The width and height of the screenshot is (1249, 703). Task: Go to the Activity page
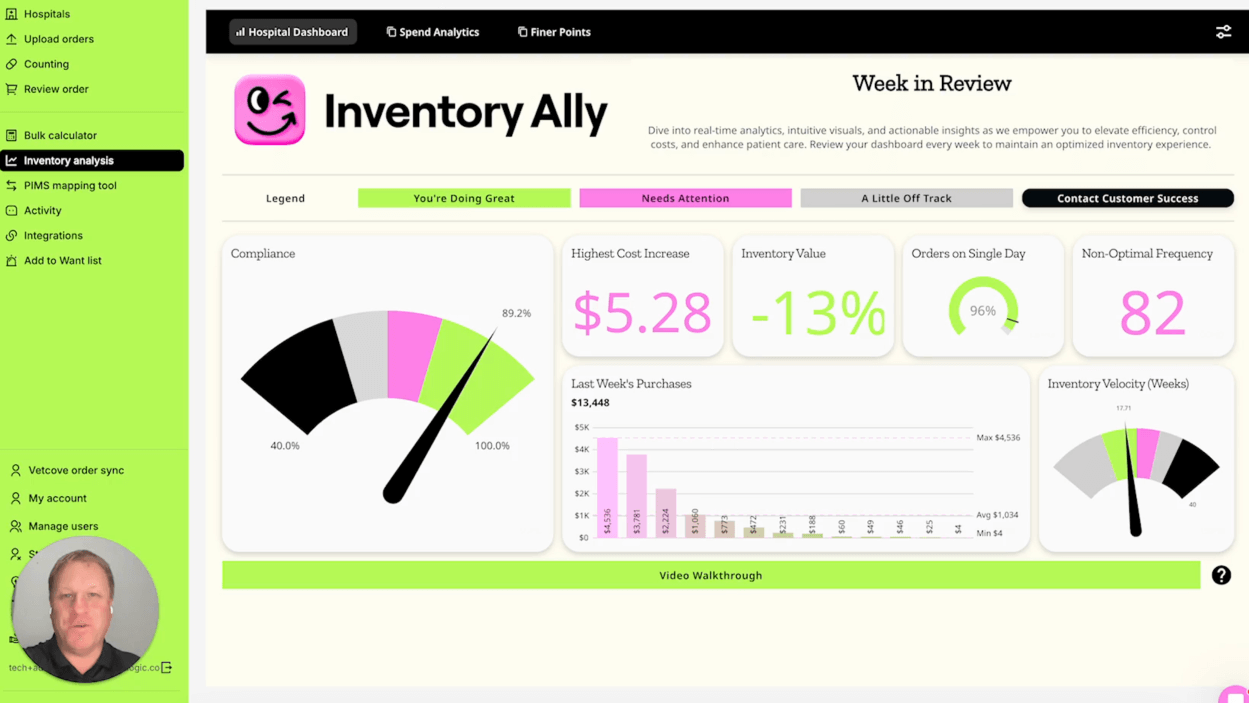tap(43, 210)
